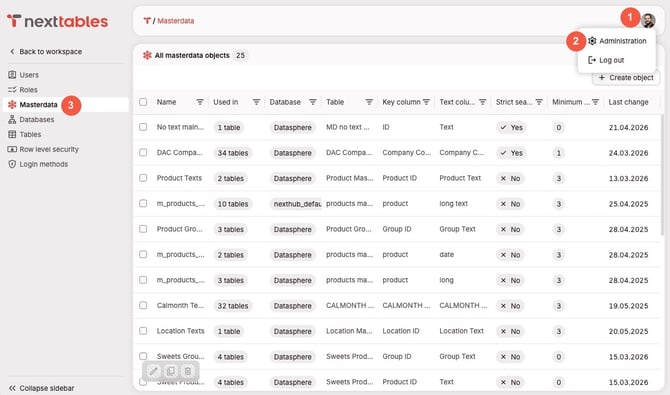Open filter for the Database column
The width and height of the screenshot is (670, 395).
click(x=313, y=102)
